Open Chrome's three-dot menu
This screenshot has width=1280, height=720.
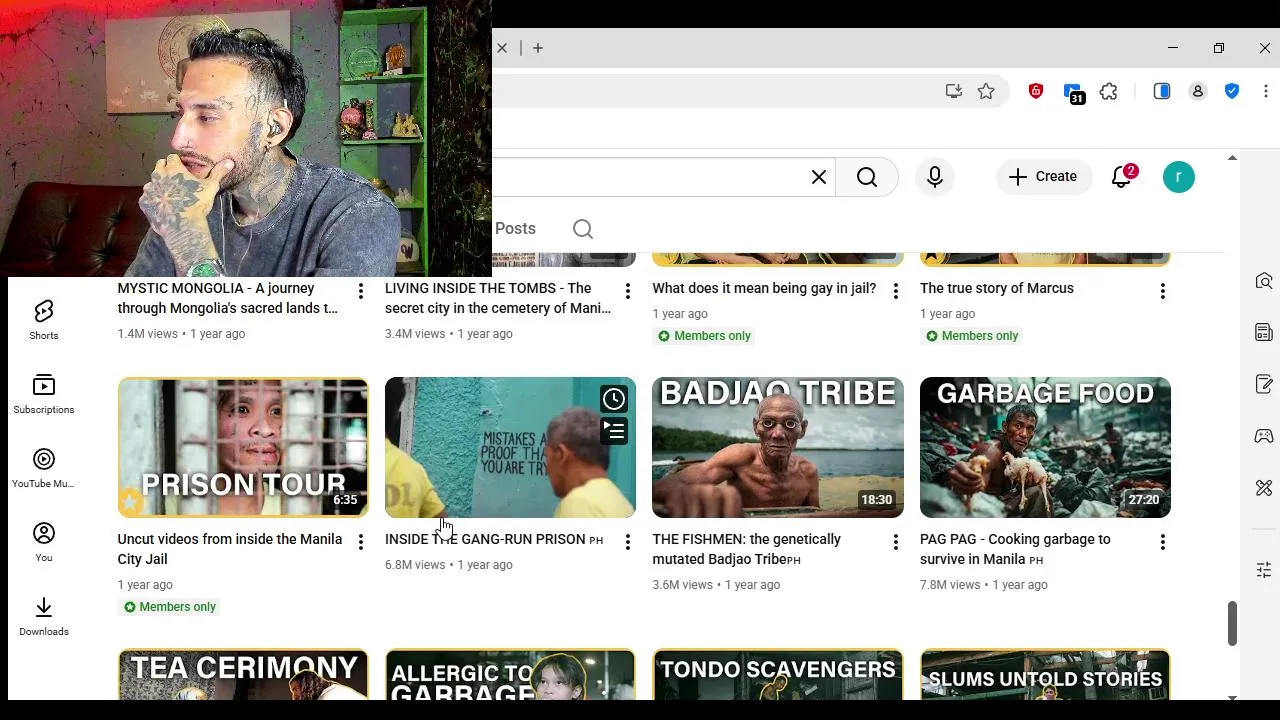(1266, 91)
